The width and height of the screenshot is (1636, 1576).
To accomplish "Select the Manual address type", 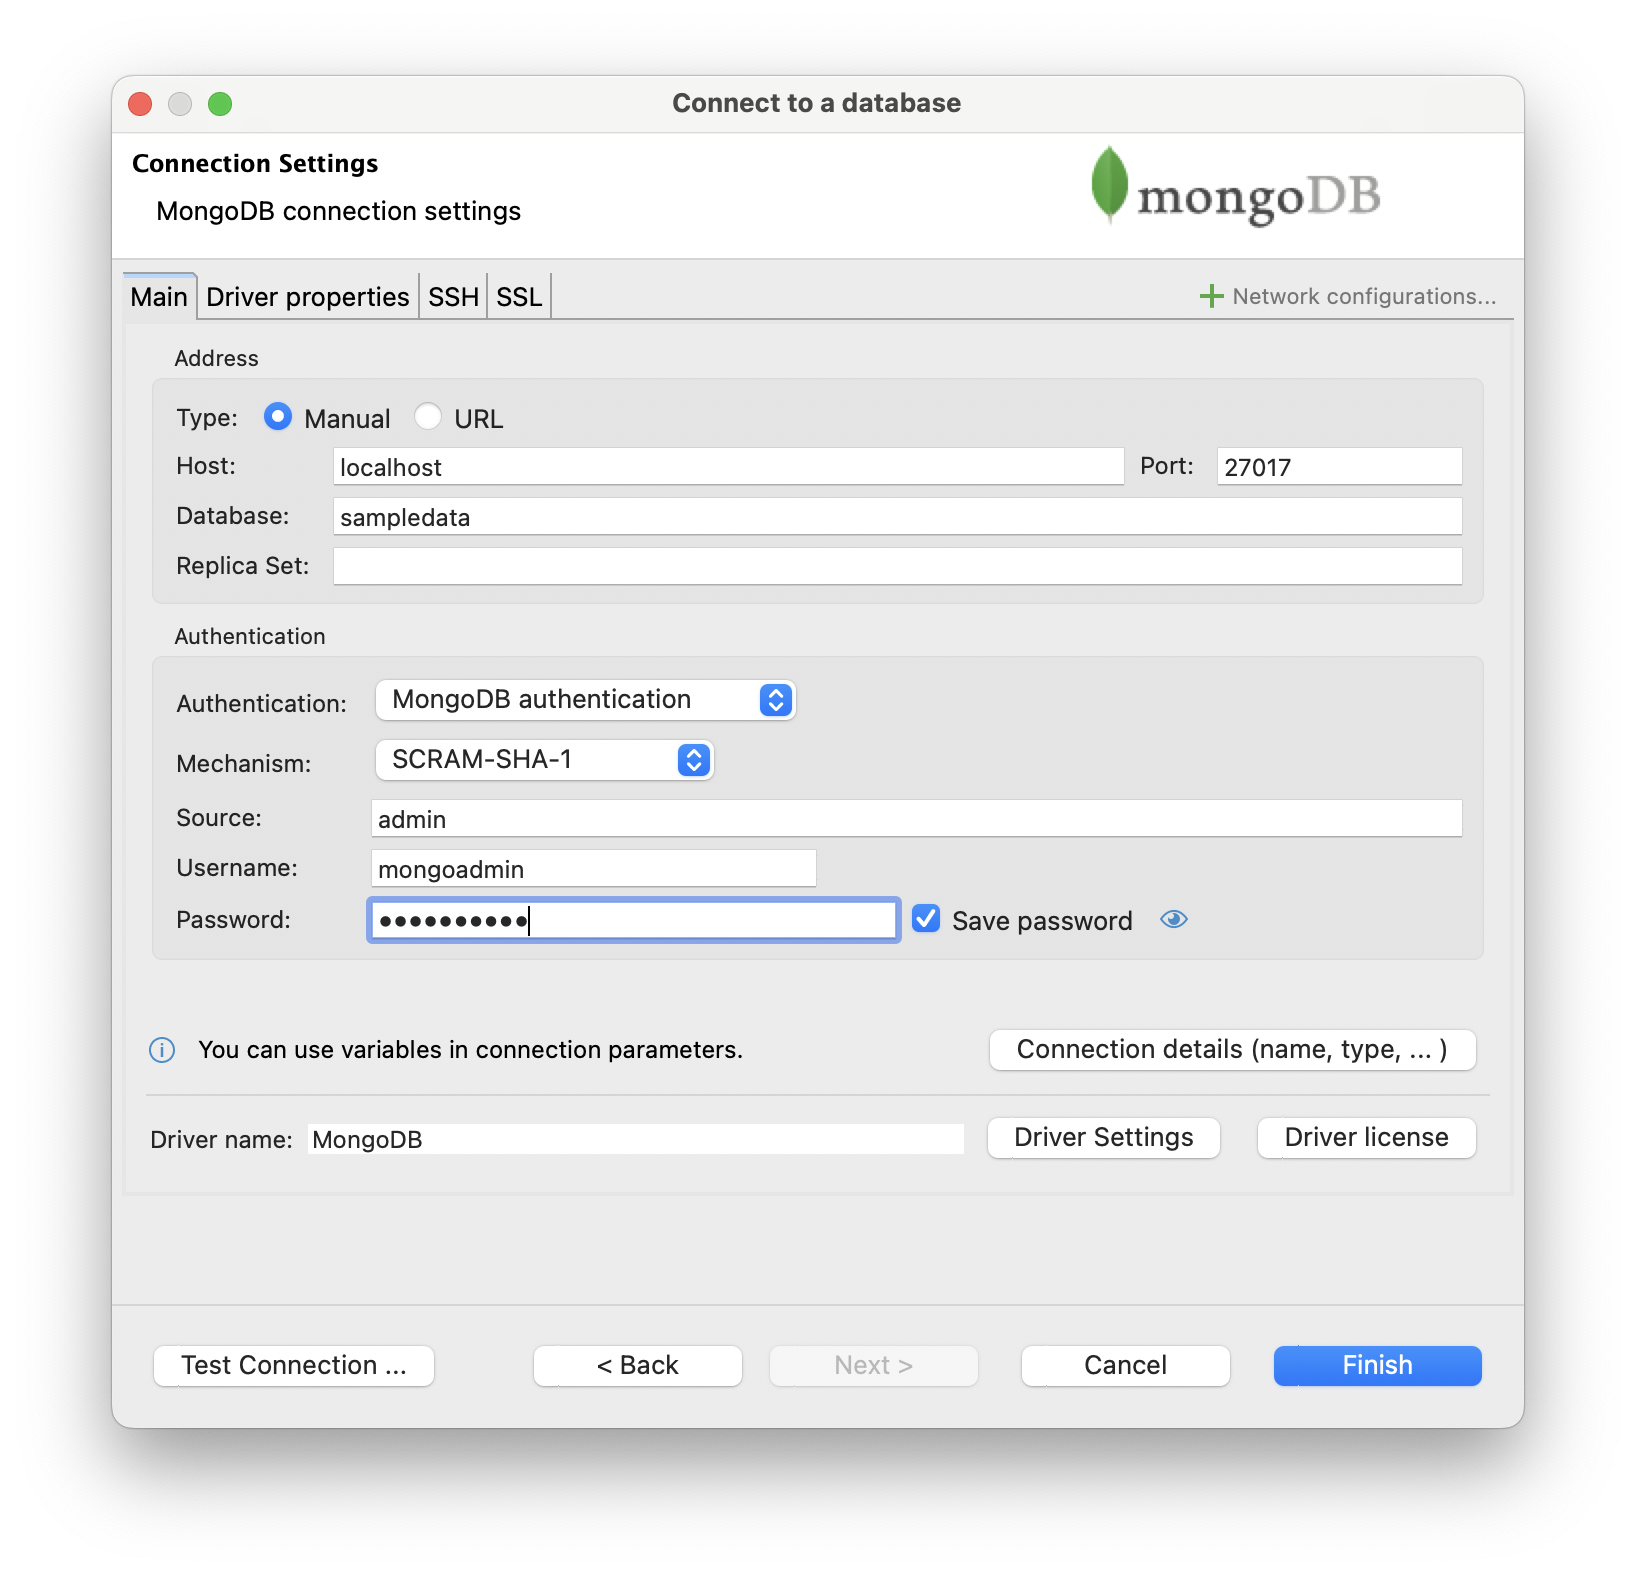I will [x=277, y=417].
